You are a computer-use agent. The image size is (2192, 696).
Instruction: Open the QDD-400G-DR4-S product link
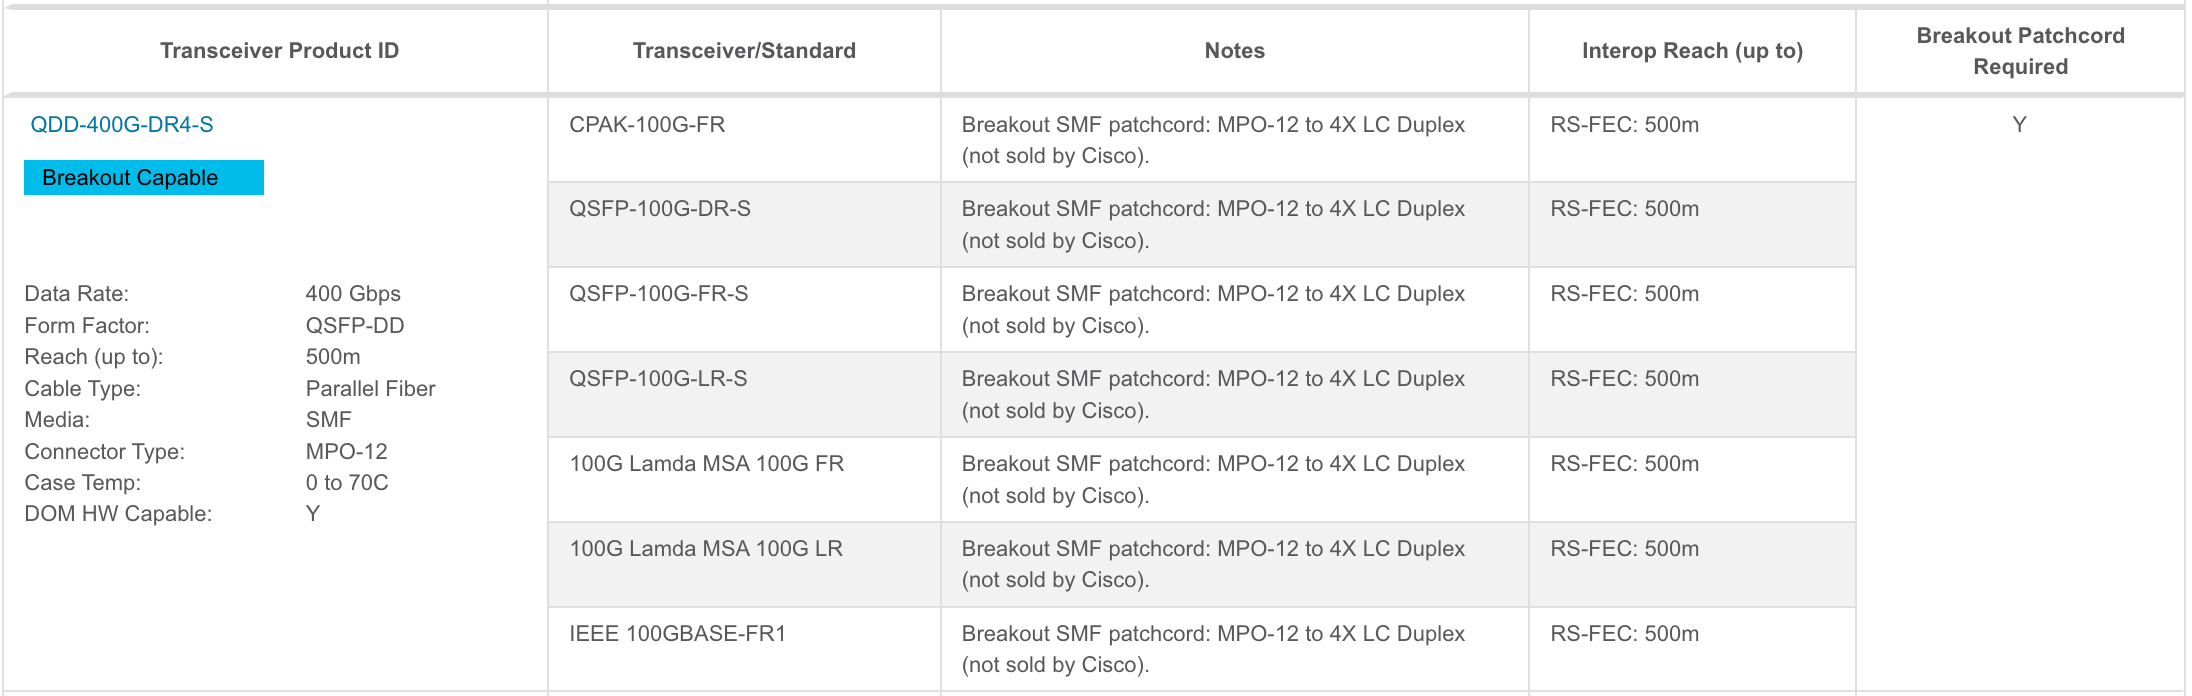tap(122, 125)
